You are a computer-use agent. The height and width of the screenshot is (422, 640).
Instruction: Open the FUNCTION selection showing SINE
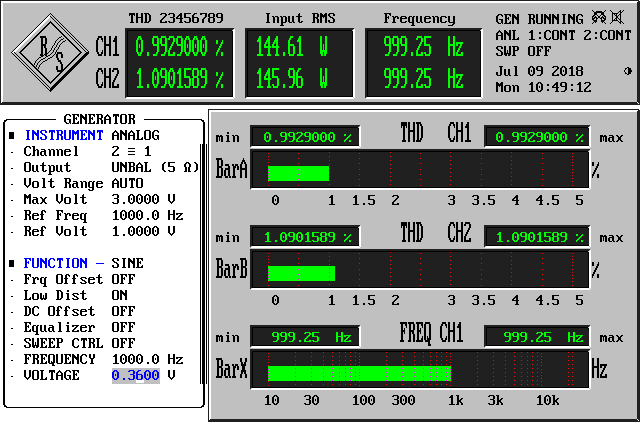coord(127,263)
